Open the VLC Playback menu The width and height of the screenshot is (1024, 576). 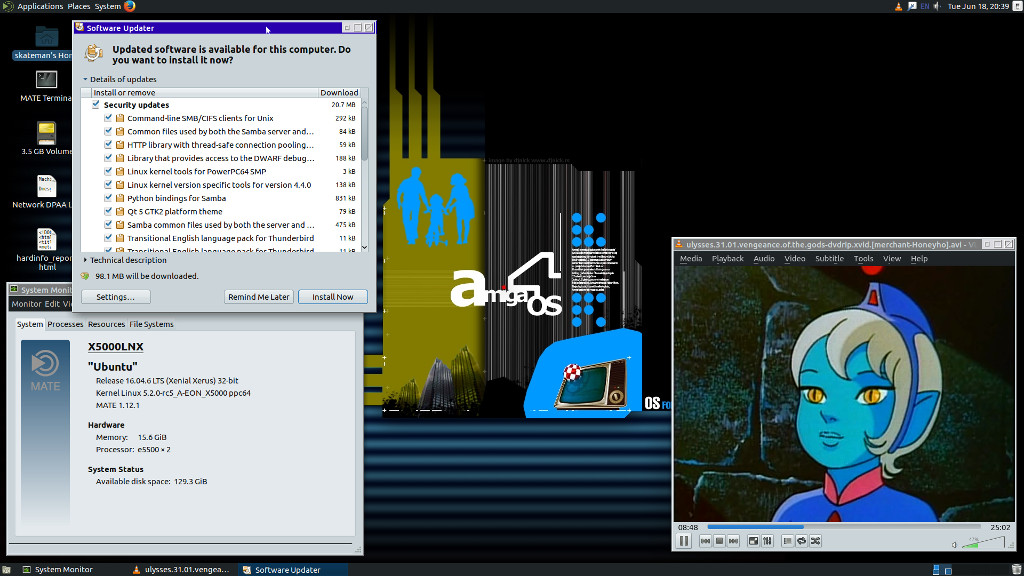click(728, 259)
